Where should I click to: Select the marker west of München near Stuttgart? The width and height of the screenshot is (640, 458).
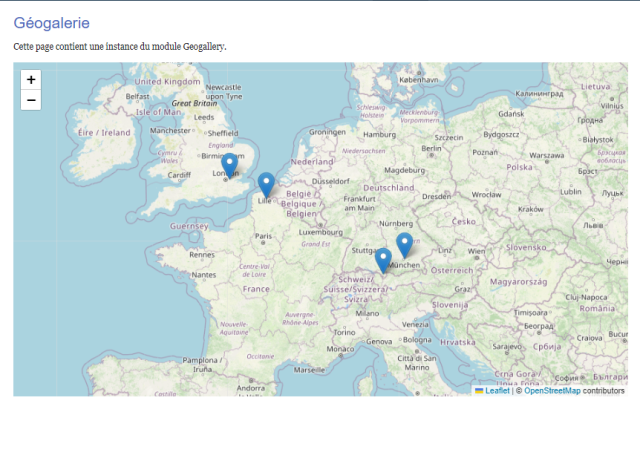383,261
